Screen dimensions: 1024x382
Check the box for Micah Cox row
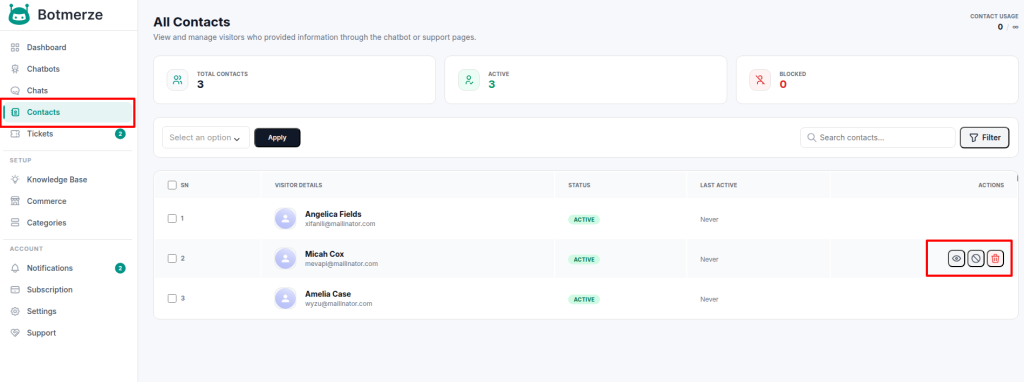pyautogui.click(x=172, y=259)
